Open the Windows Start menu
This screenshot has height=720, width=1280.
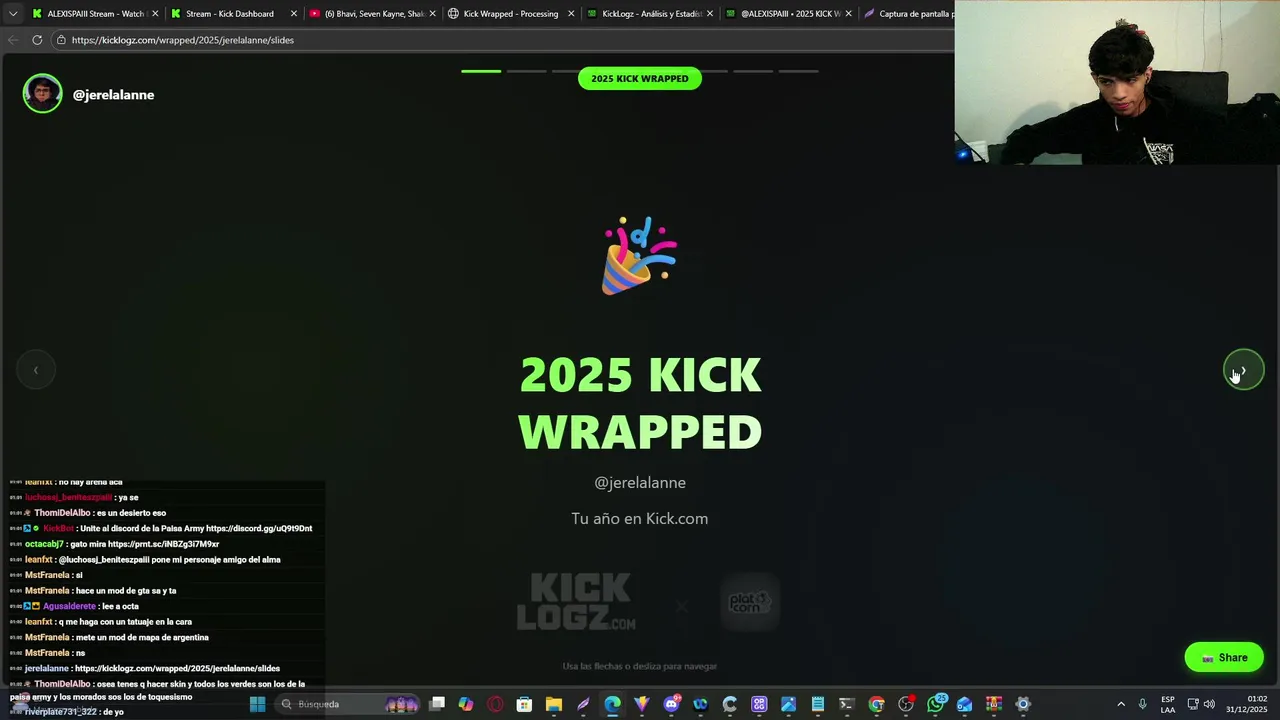point(257,704)
